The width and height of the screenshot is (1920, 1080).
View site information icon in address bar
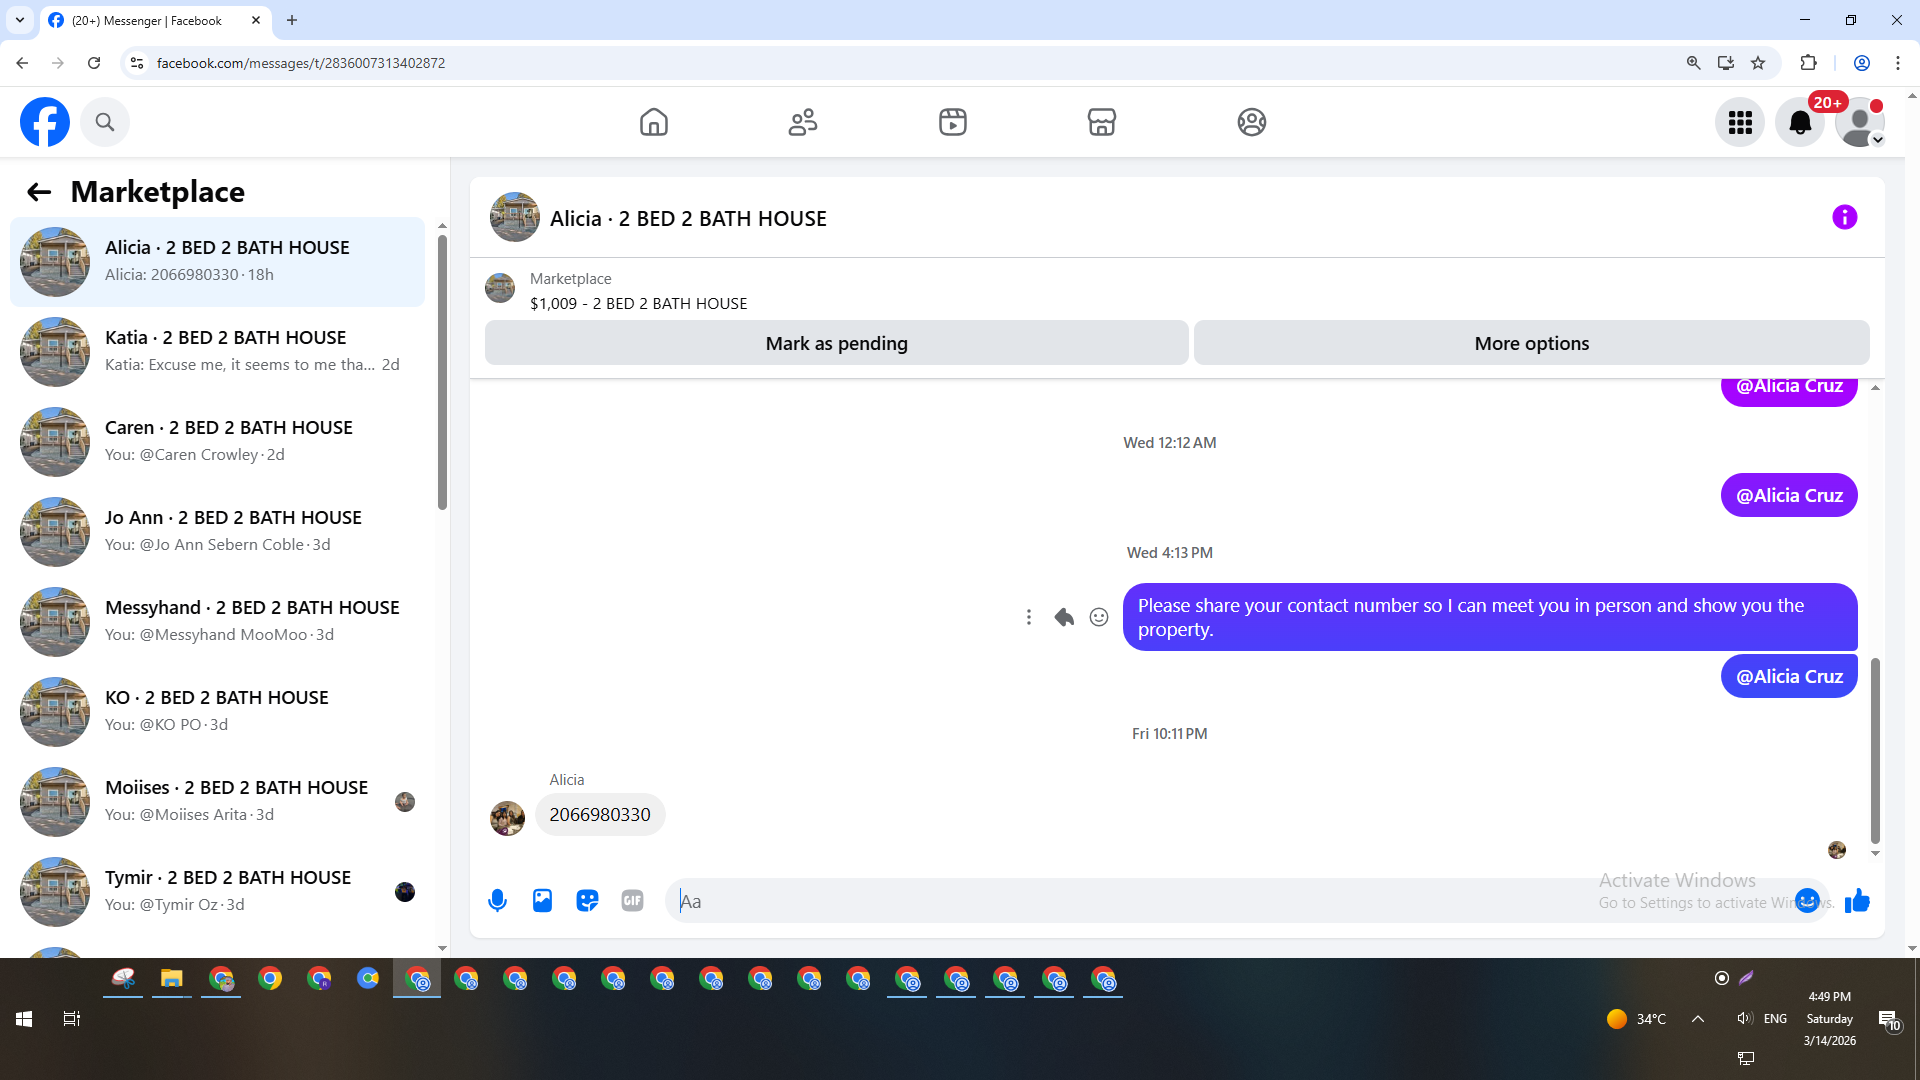[x=137, y=63]
